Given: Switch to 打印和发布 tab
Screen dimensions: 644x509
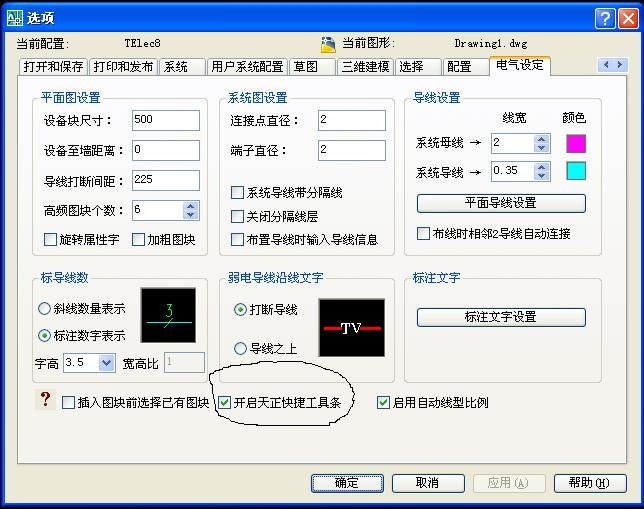Looking at the screenshot, I should (x=123, y=67).
